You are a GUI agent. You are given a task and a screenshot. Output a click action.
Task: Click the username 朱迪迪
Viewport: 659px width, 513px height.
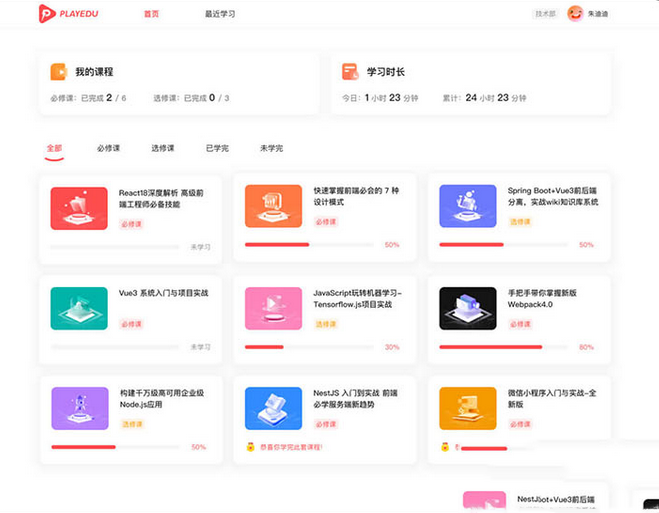coord(598,14)
